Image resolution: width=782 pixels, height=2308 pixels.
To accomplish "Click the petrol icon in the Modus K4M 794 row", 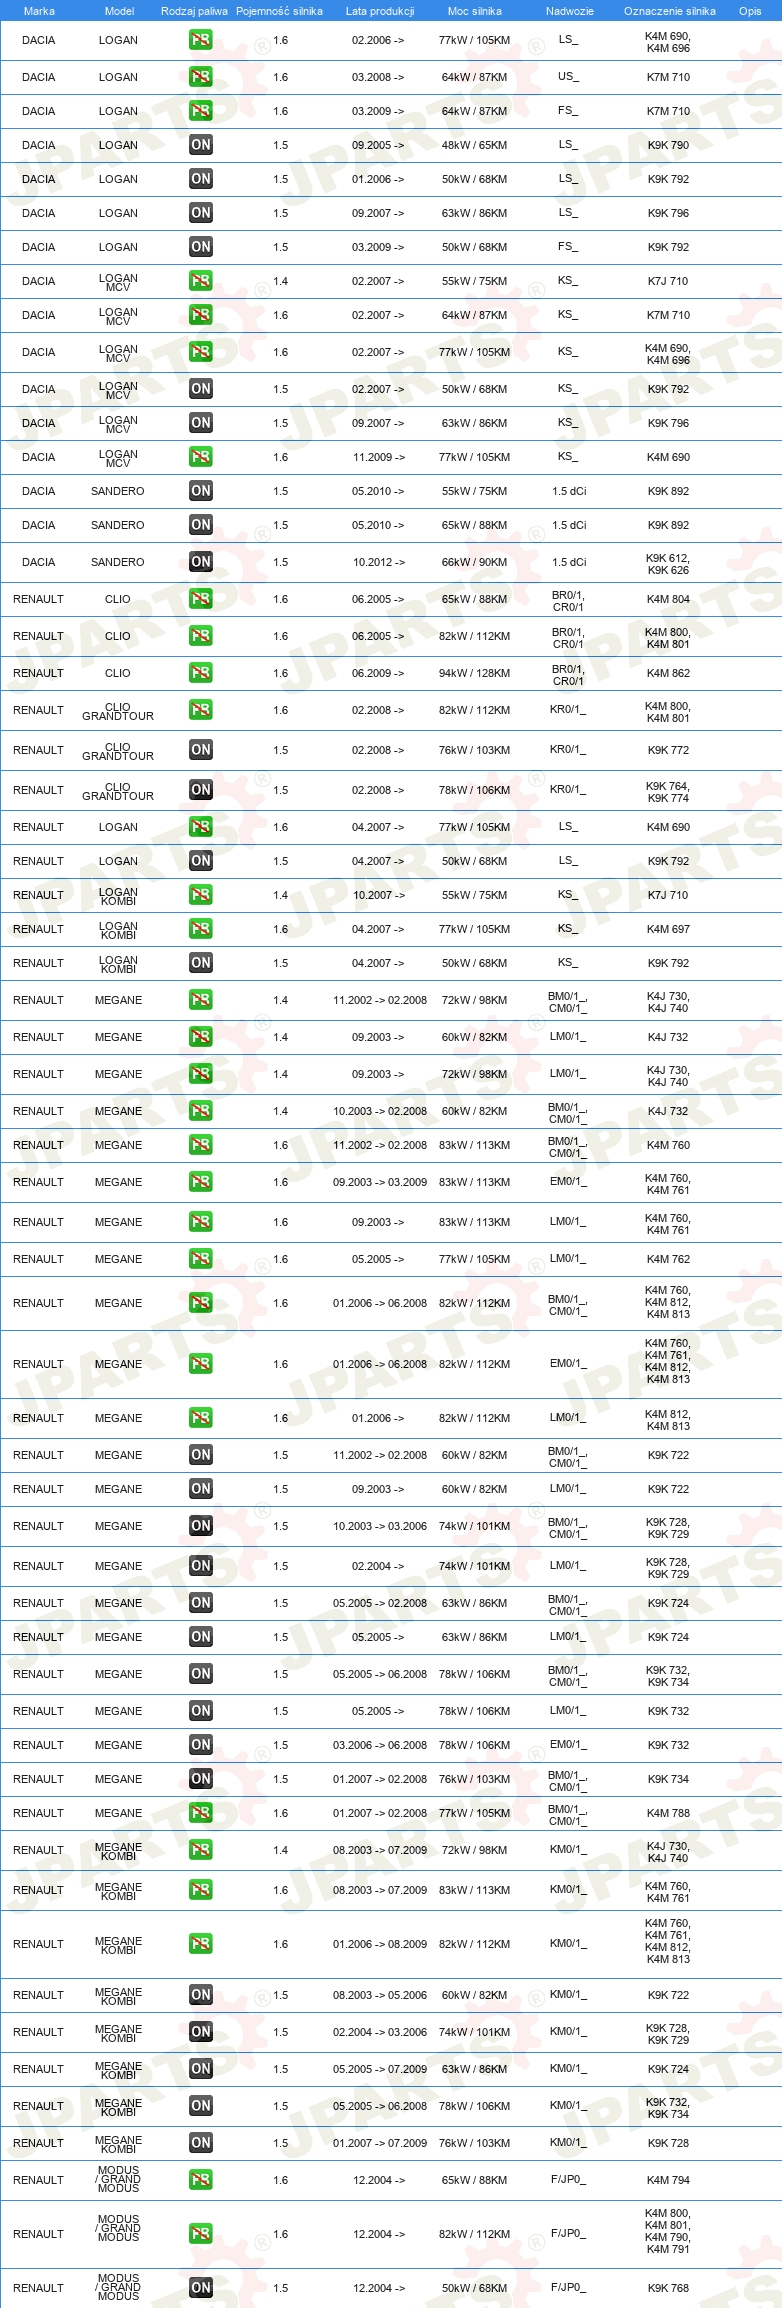I will (201, 2180).
